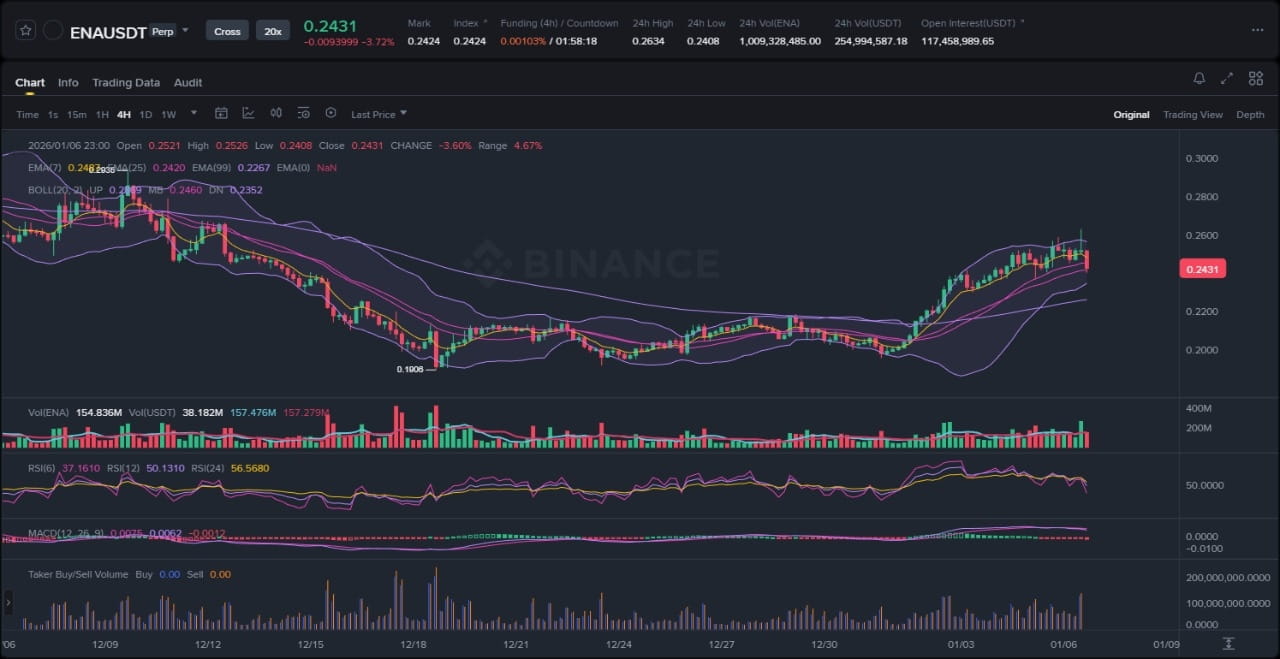Open the multi-chart layout grid icon
The image size is (1280, 659).
(1255, 79)
